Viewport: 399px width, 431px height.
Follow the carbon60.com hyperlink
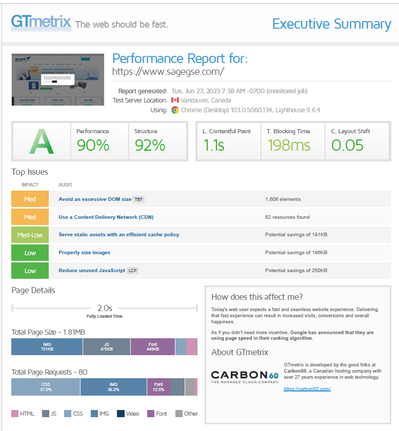pos(307,389)
